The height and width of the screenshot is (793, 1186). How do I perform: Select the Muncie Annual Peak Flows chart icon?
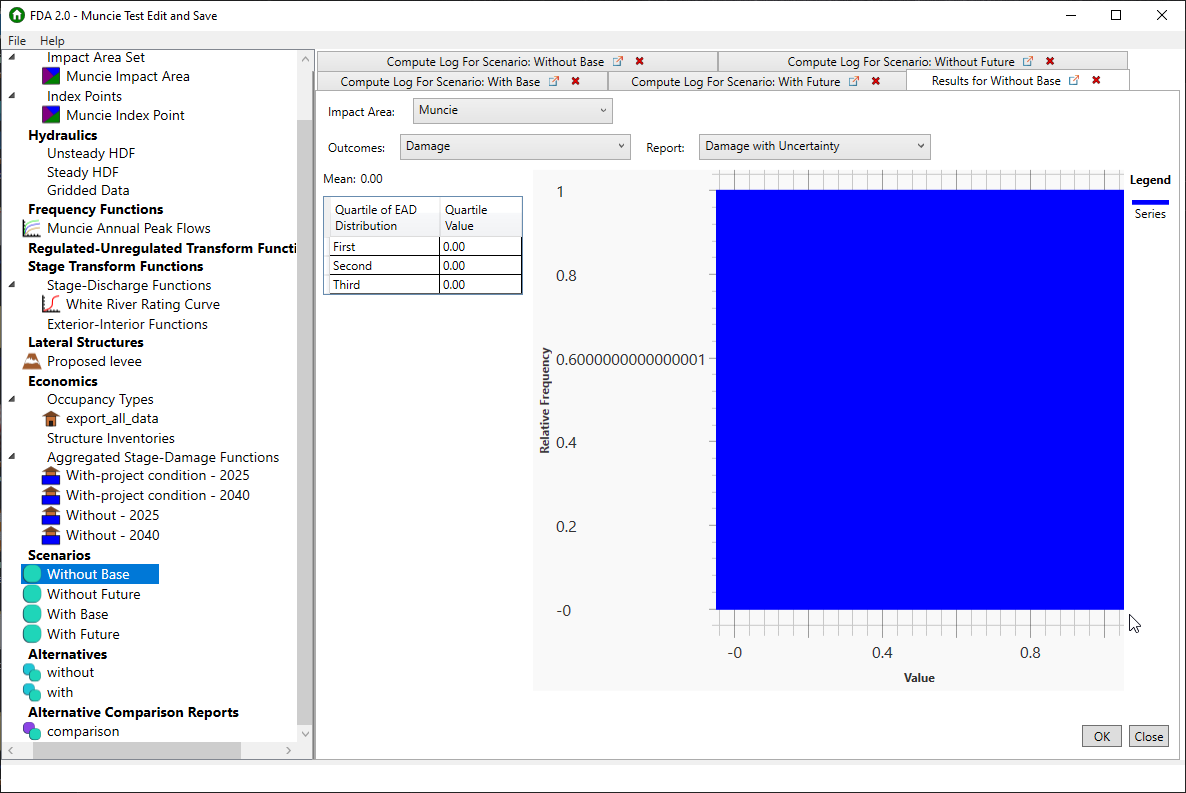(30, 228)
